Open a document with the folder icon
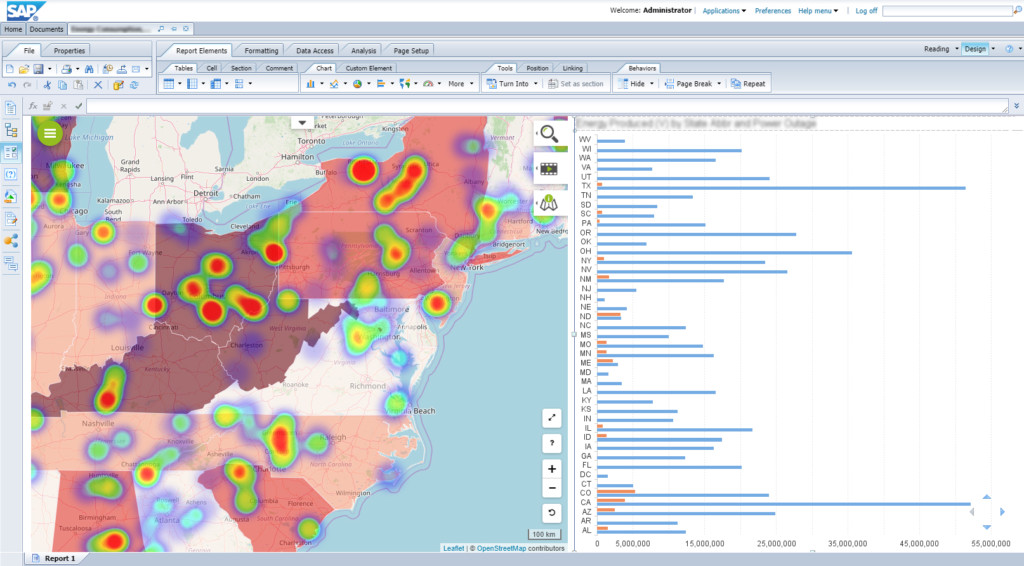Screen dimensions: 1024x566 click(x=24, y=69)
